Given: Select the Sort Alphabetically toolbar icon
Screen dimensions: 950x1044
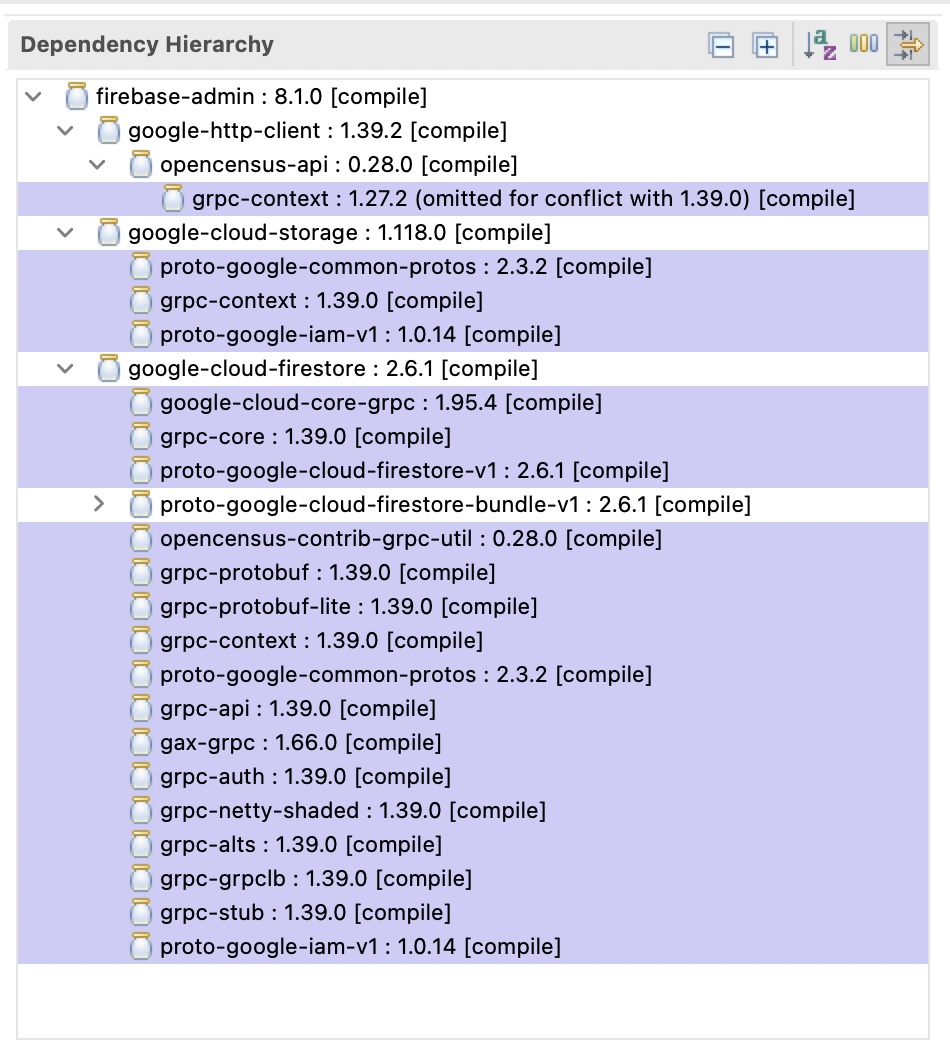Looking at the screenshot, I should (819, 44).
